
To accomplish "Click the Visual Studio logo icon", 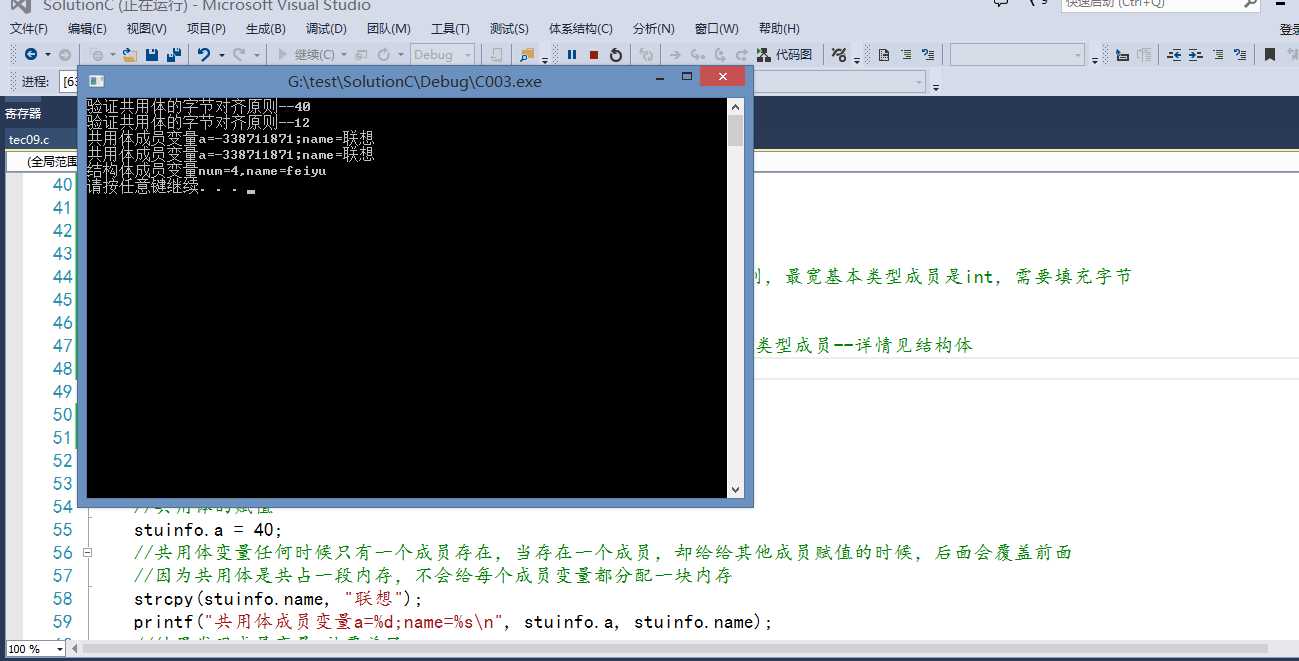I will (20, 5).
